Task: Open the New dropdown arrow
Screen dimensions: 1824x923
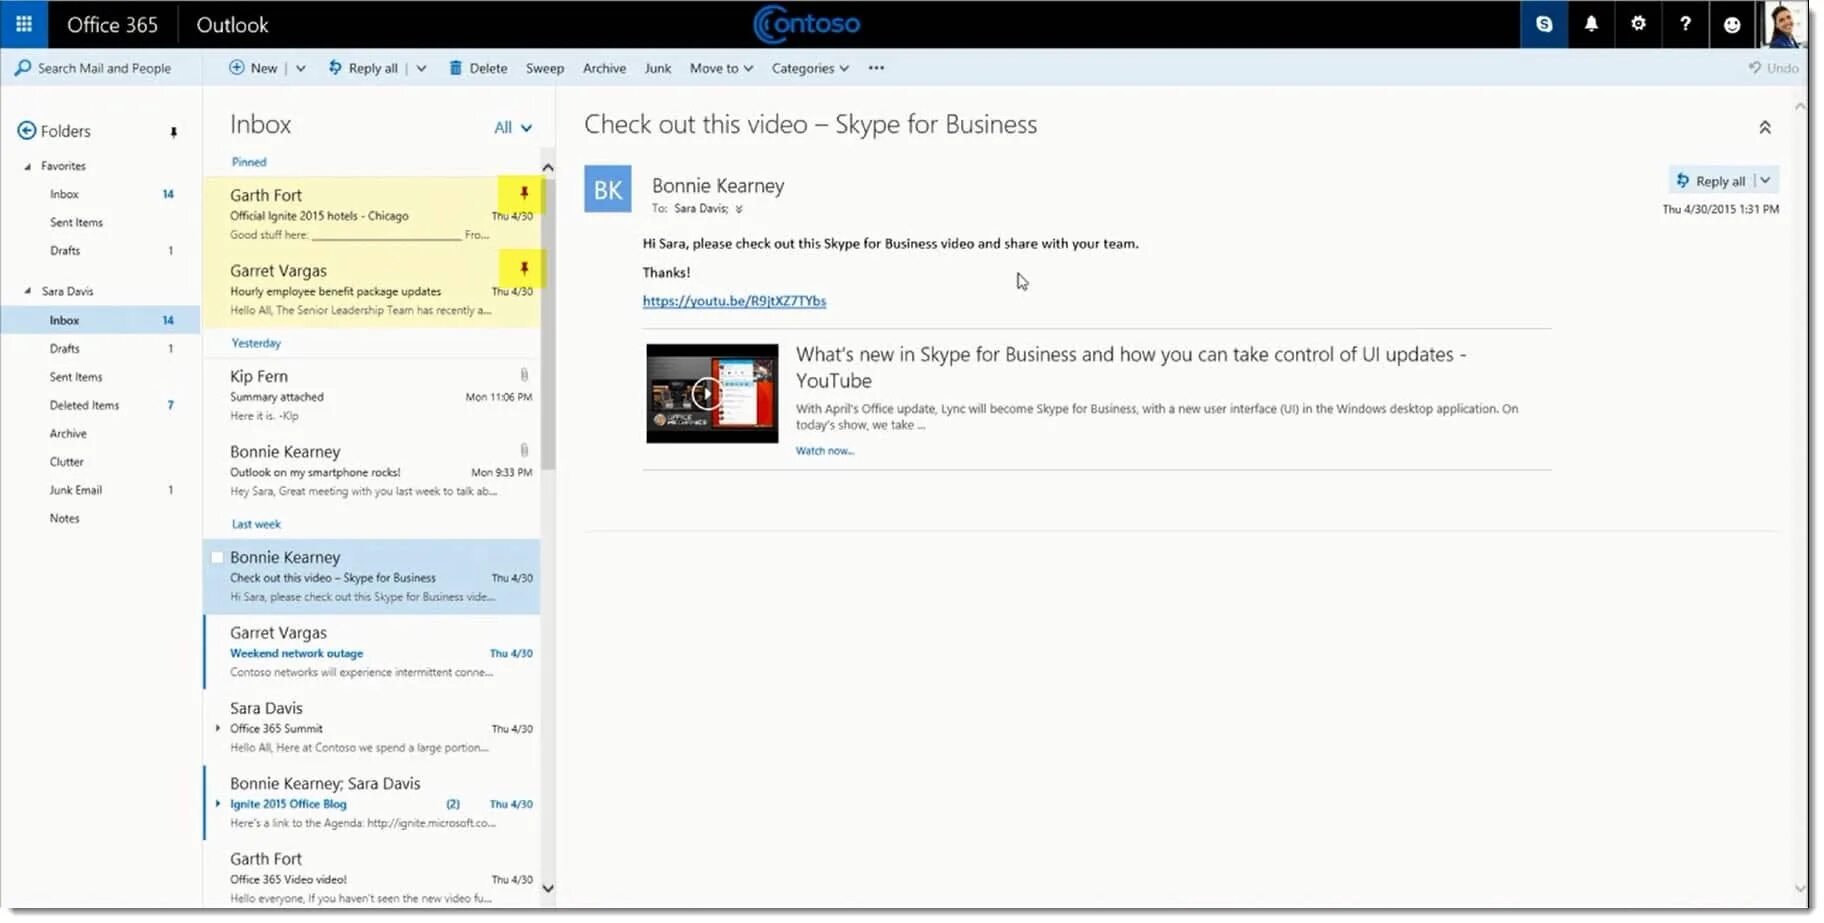Action: [301, 68]
